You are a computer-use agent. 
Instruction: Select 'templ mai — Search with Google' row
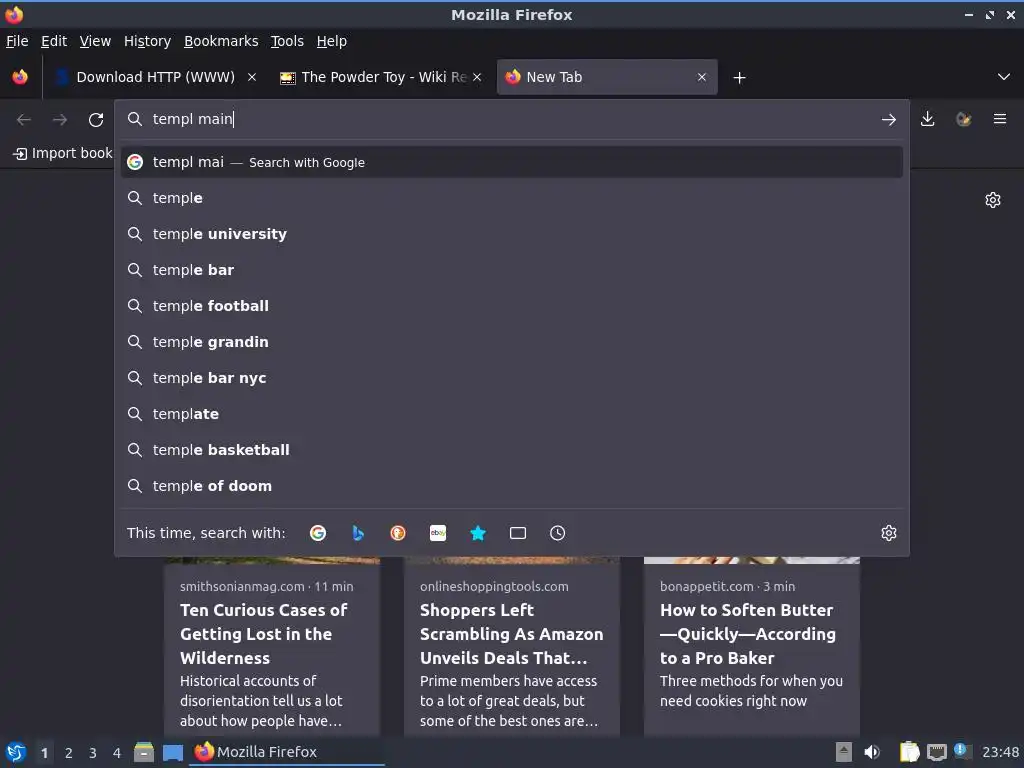(x=512, y=162)
